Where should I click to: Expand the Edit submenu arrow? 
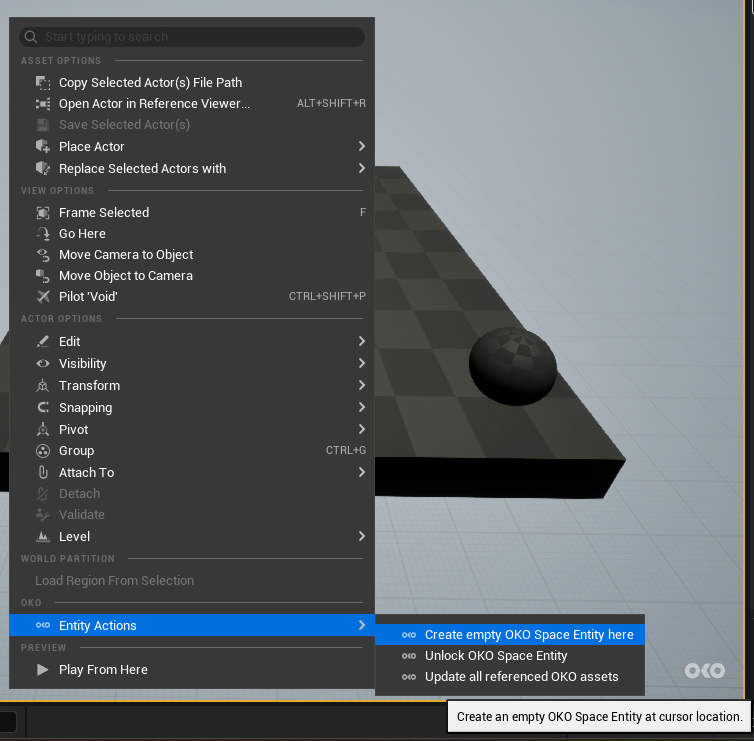pyautogui.click(x=362, y=341)
